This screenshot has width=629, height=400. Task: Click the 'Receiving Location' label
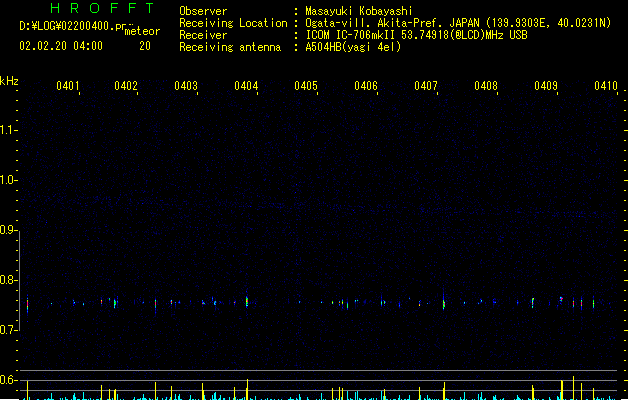pos(233,23)
